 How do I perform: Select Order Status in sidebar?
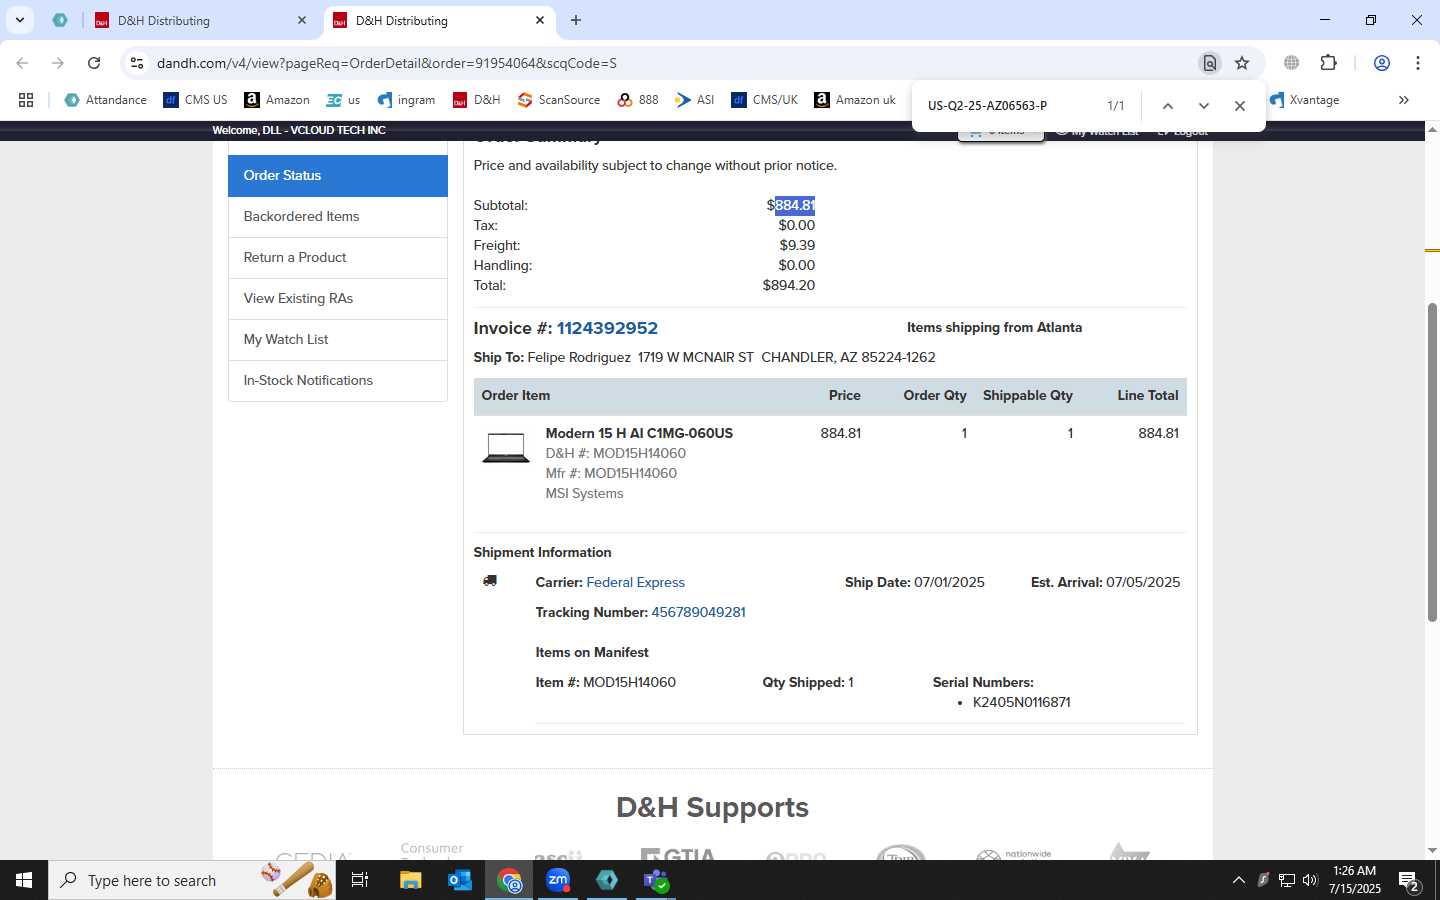coord(338,175)
